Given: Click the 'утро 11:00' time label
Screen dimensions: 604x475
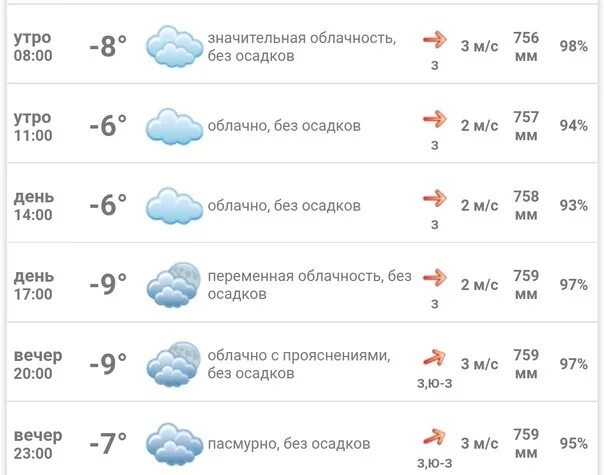Looking at the screenshot, I should 33,126.
